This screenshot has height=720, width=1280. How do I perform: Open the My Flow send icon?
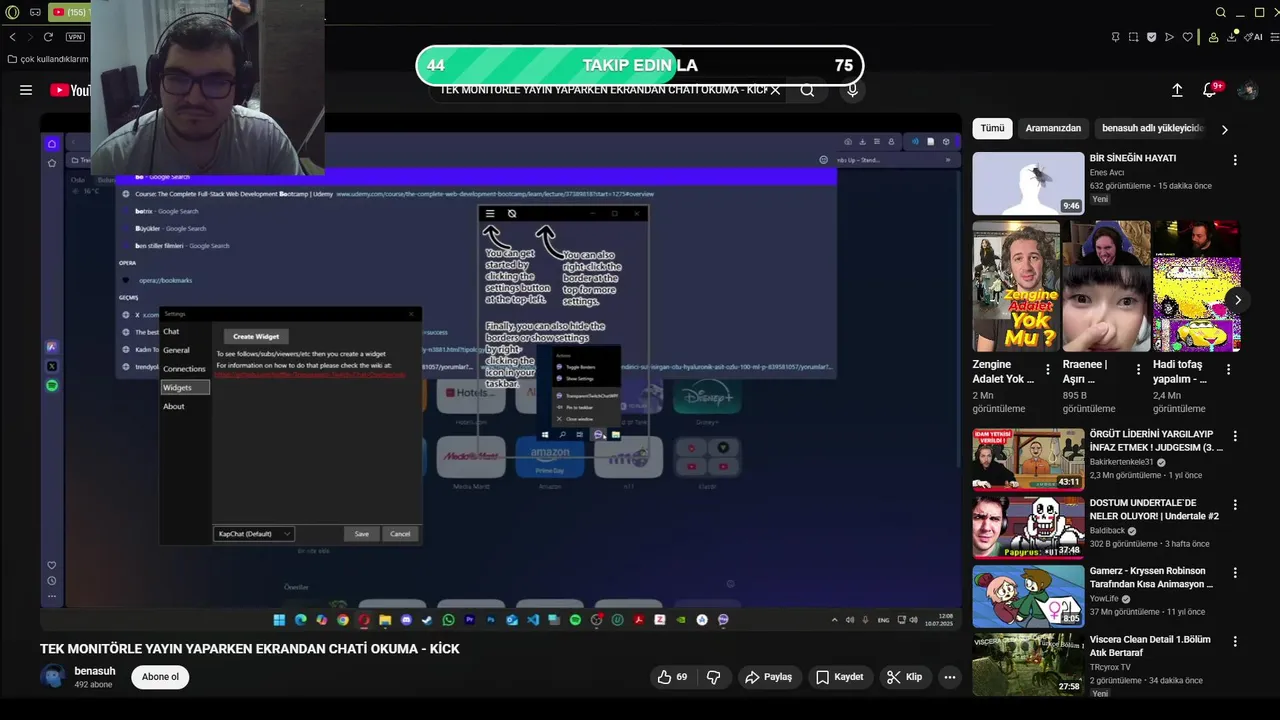click(1169, 37)
